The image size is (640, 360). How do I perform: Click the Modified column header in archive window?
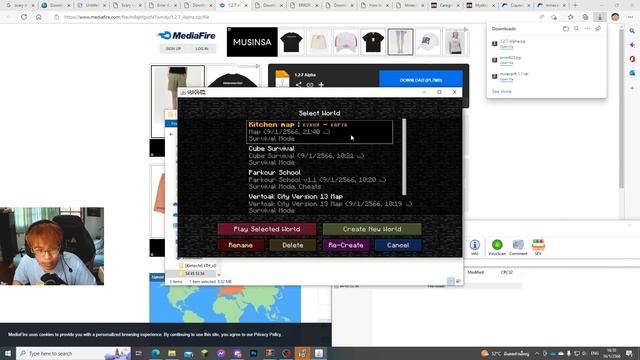476,272
